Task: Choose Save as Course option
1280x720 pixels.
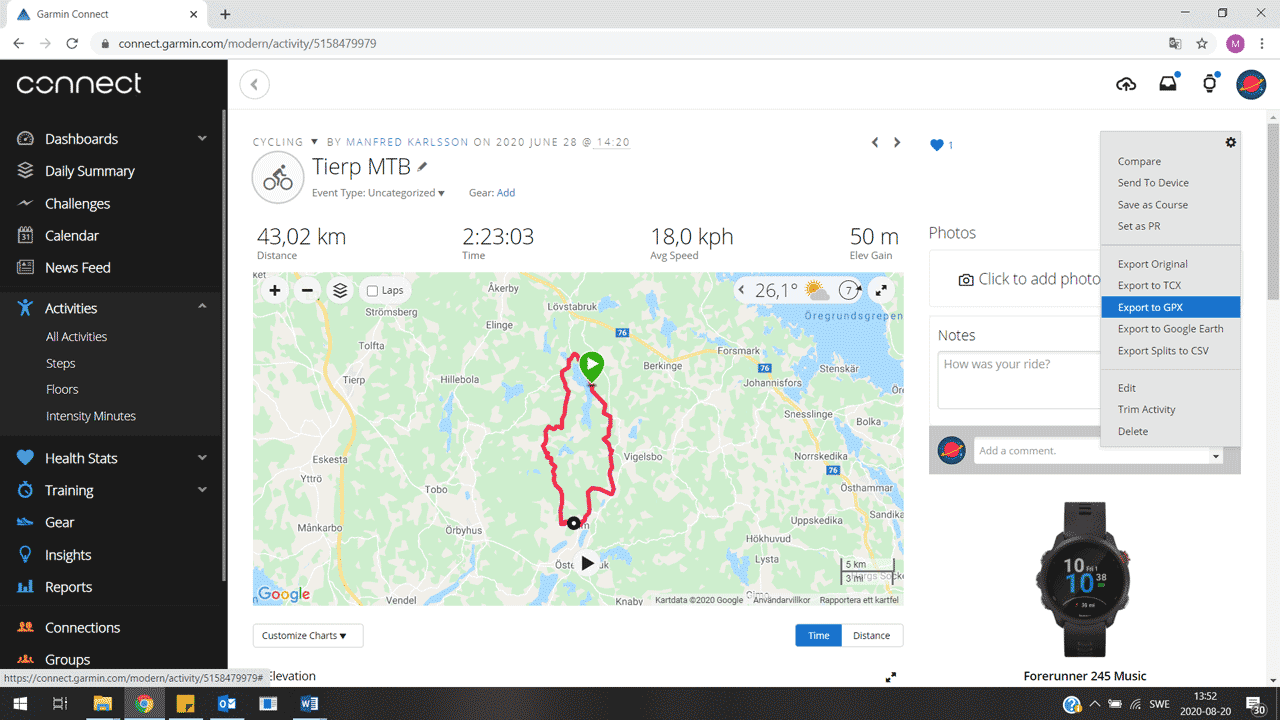Action: pyautogui.click(x=1153, y=204)
